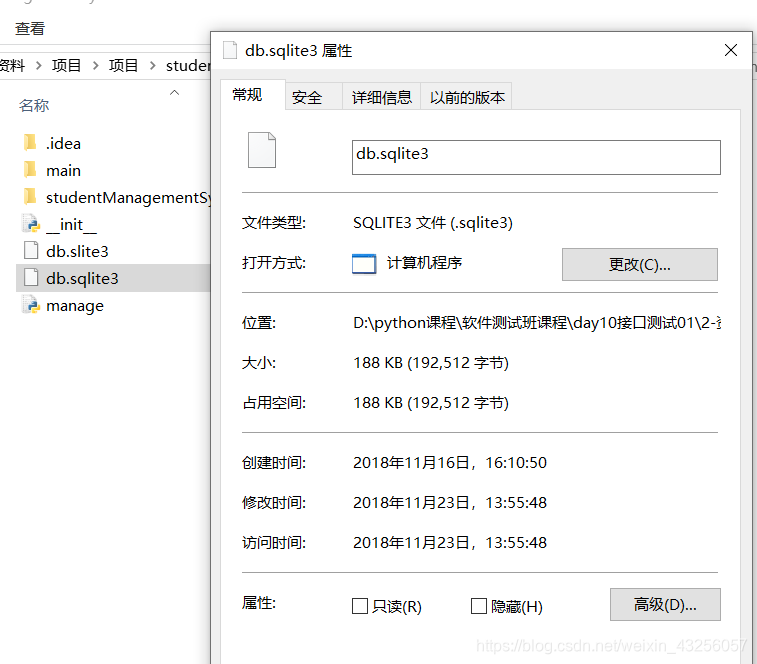The width and height of the screenshot is (757, 664).
Task: Click the db.slite3 file icon
Action: click(x=31, y=251)
